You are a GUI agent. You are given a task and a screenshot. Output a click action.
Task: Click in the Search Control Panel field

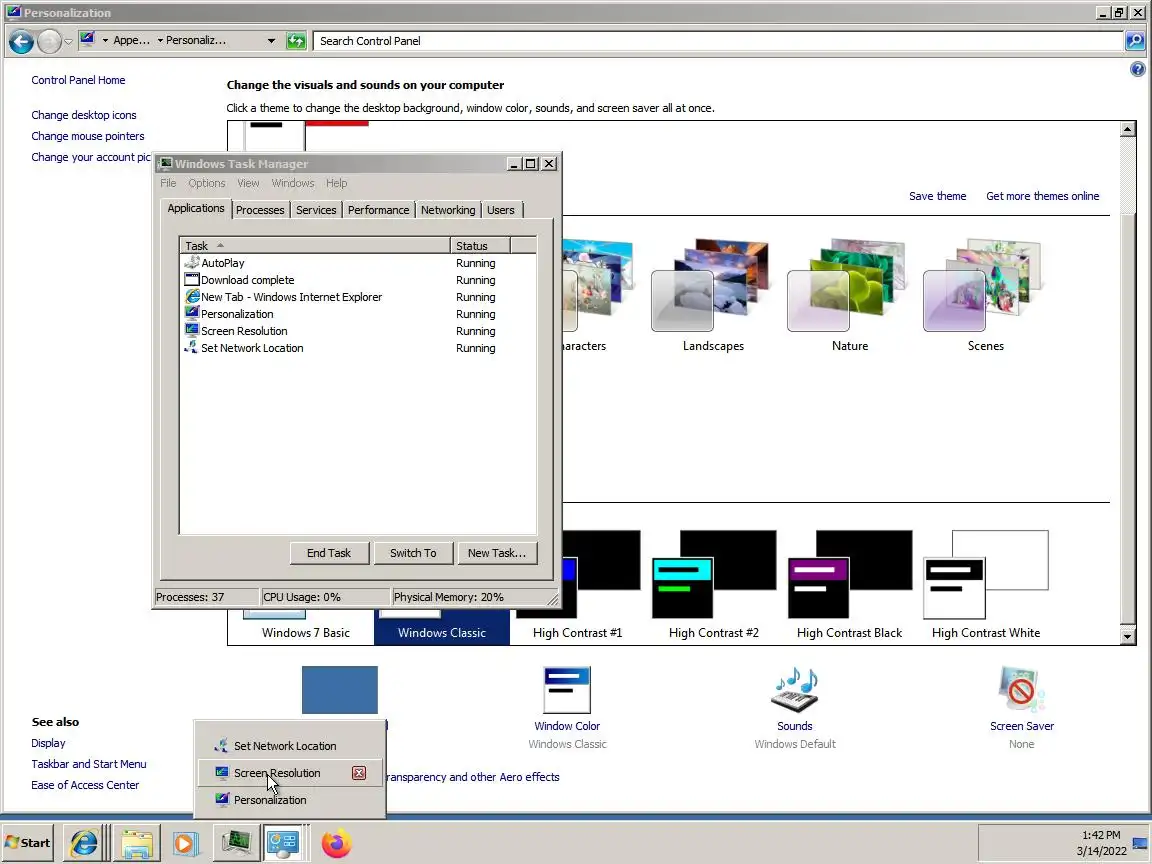[719, 41]
